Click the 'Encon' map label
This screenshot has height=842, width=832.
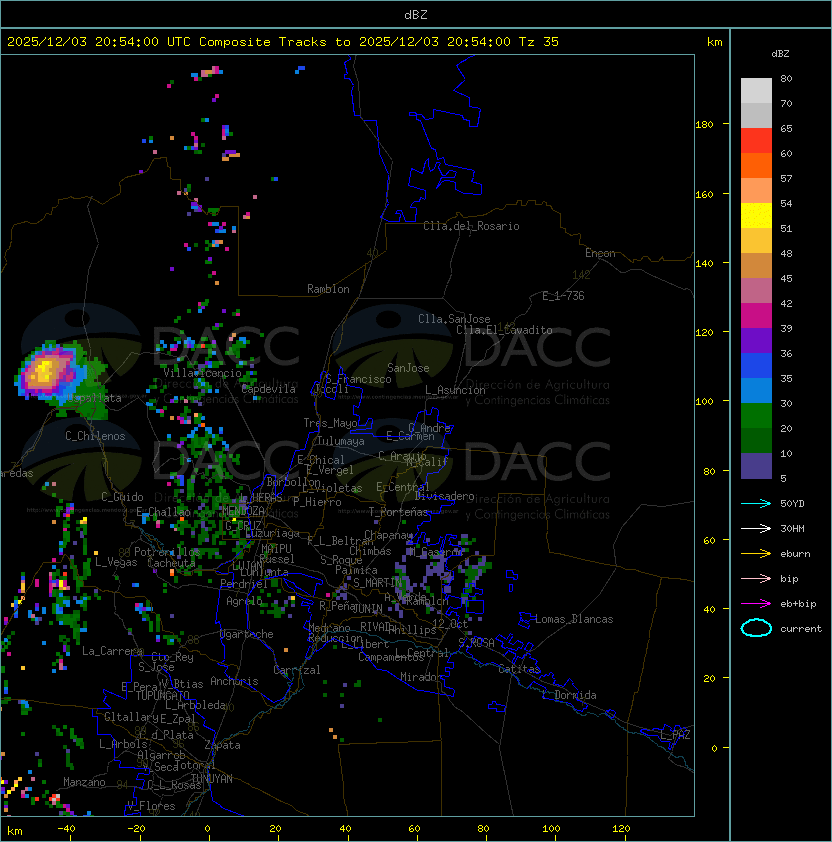pyautogui.click(x=600, y=253)
